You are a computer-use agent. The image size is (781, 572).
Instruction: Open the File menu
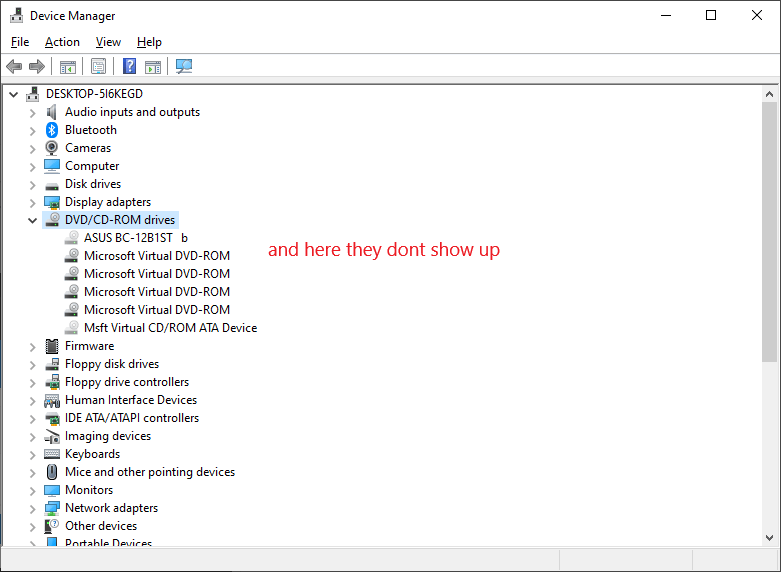tap(20, 42)
